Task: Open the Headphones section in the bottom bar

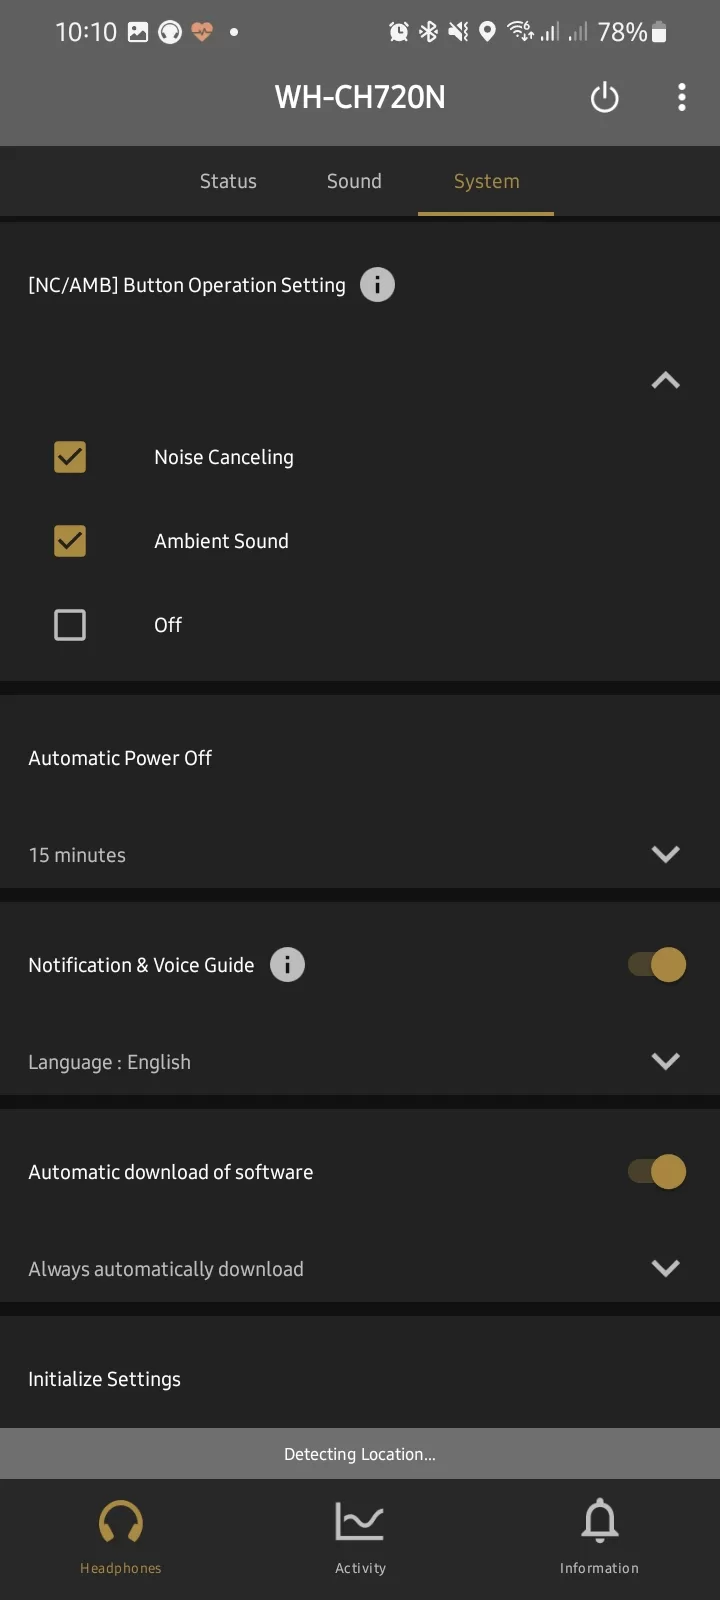Action: pos(120,1535)
